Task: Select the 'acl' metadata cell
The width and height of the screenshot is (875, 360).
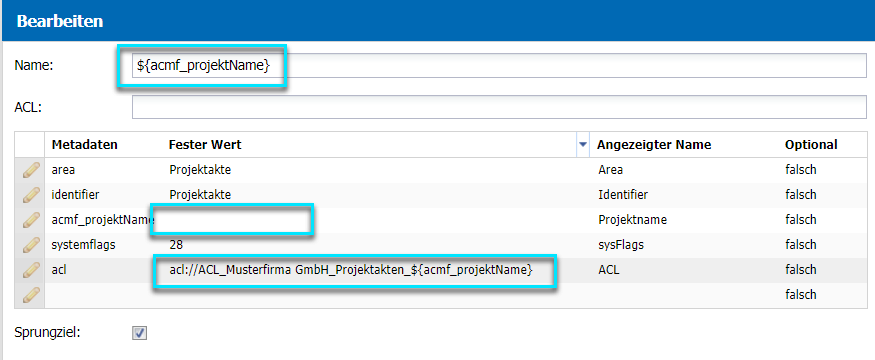Action: (59, 270)
